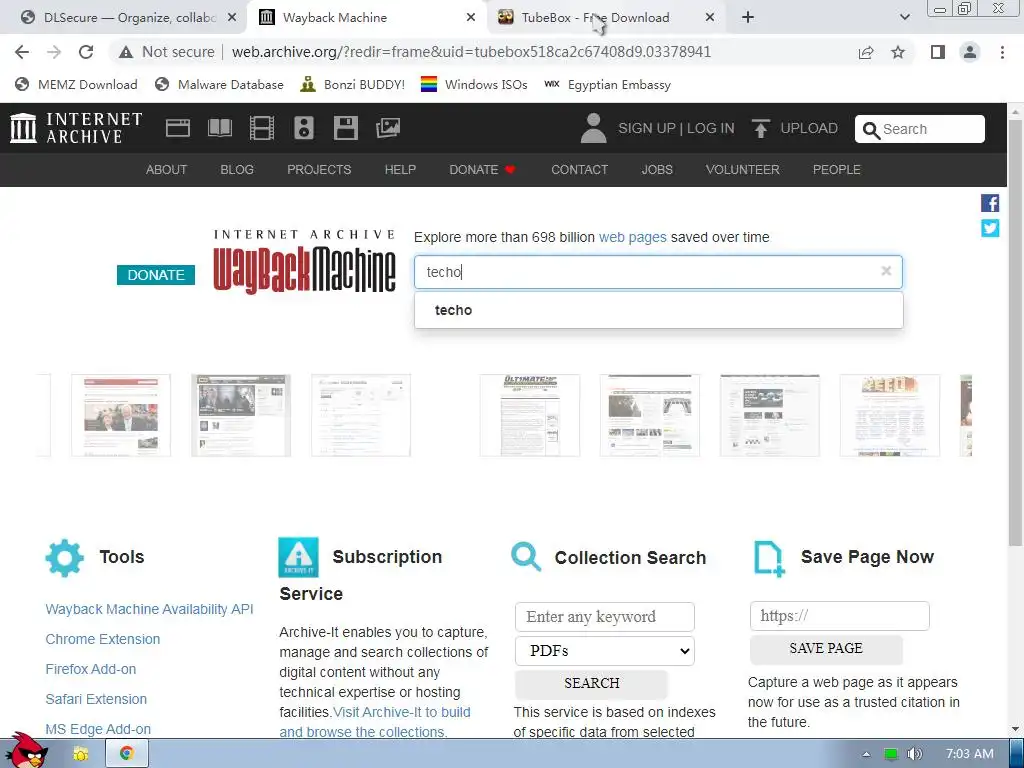Open the ABOUT menu item
The width and height of the screenshot is (1024, 768).
pyautogui.click(x=167, y=170)
